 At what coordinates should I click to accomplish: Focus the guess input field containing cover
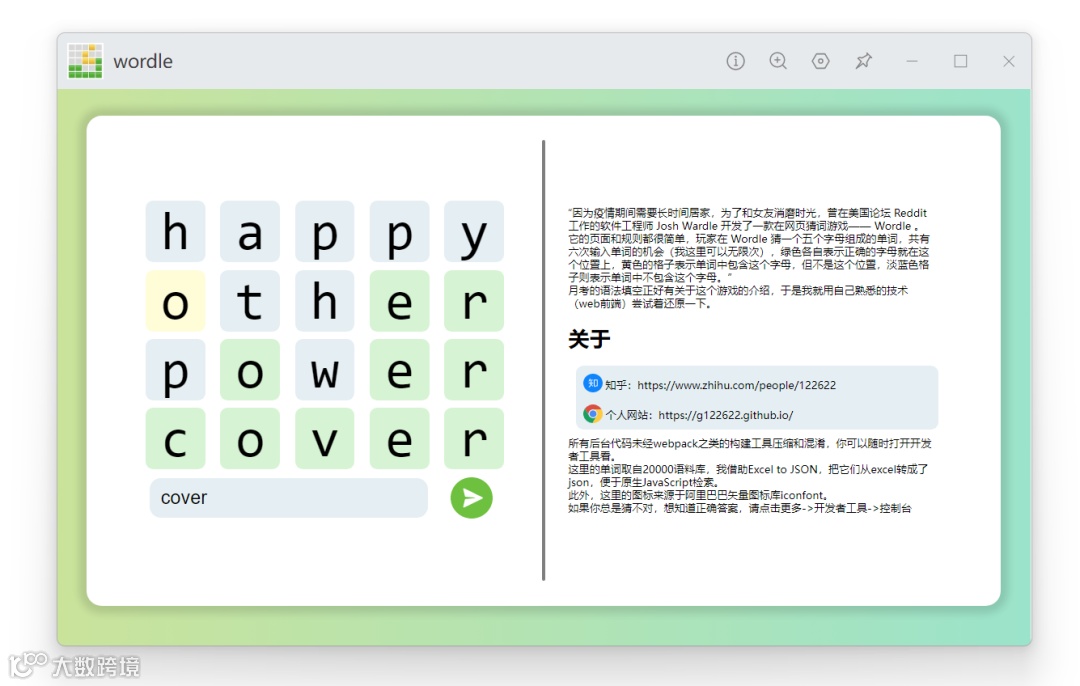tap(289, 497)
